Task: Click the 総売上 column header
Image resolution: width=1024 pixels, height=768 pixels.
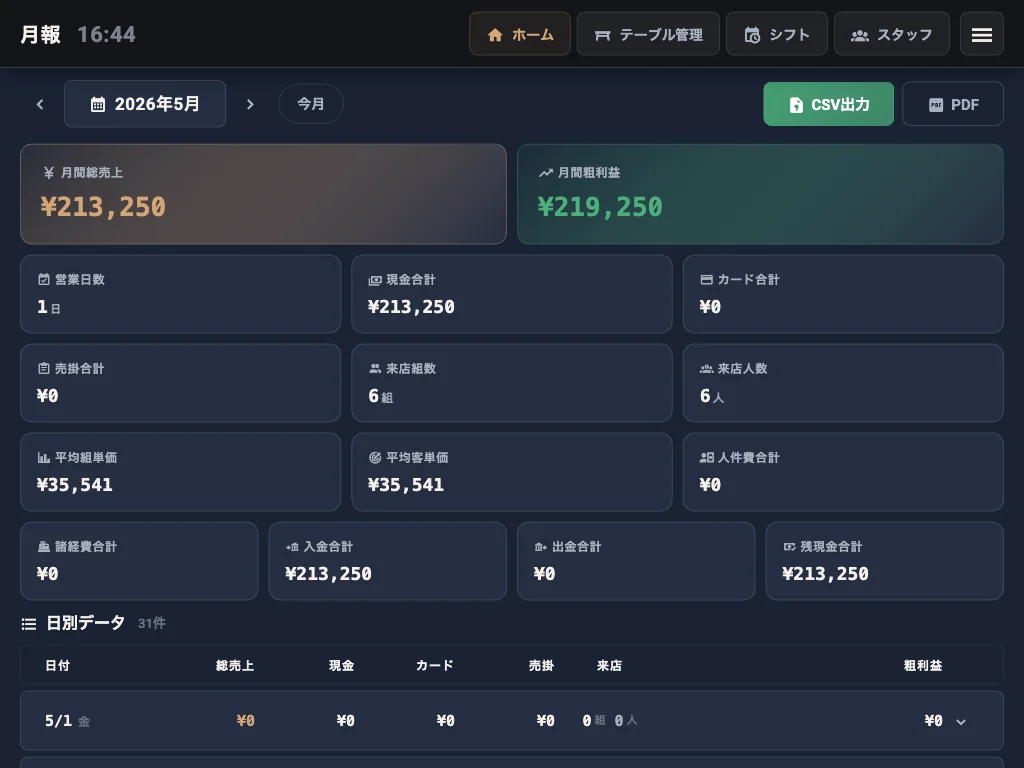Action: click(235, 665)
